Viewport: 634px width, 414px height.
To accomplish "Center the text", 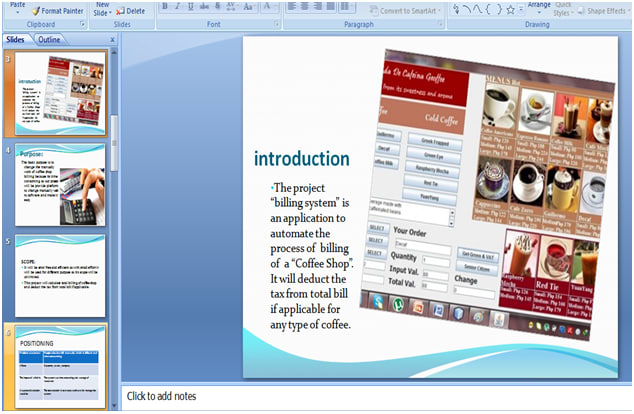I will [304, 6].
